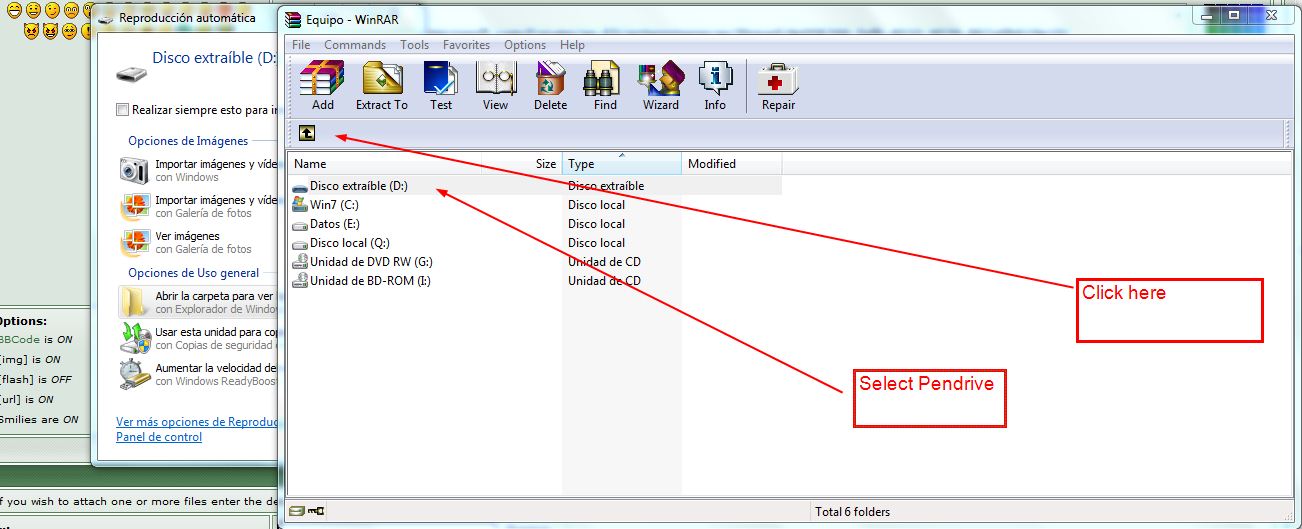Select Disco extraíble (D:) in file list
This screenshot has height=529, width=1302.
click(x=358, y=186)
